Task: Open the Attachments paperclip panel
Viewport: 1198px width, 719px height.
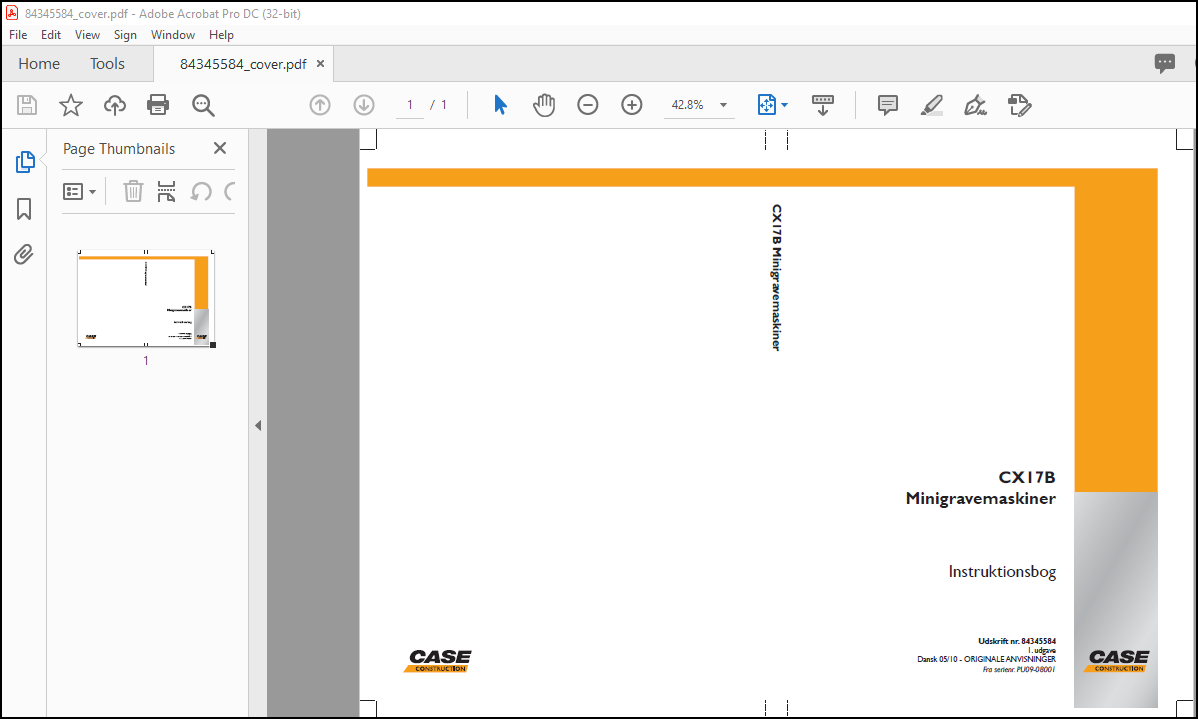Action: tap(24, 254)
